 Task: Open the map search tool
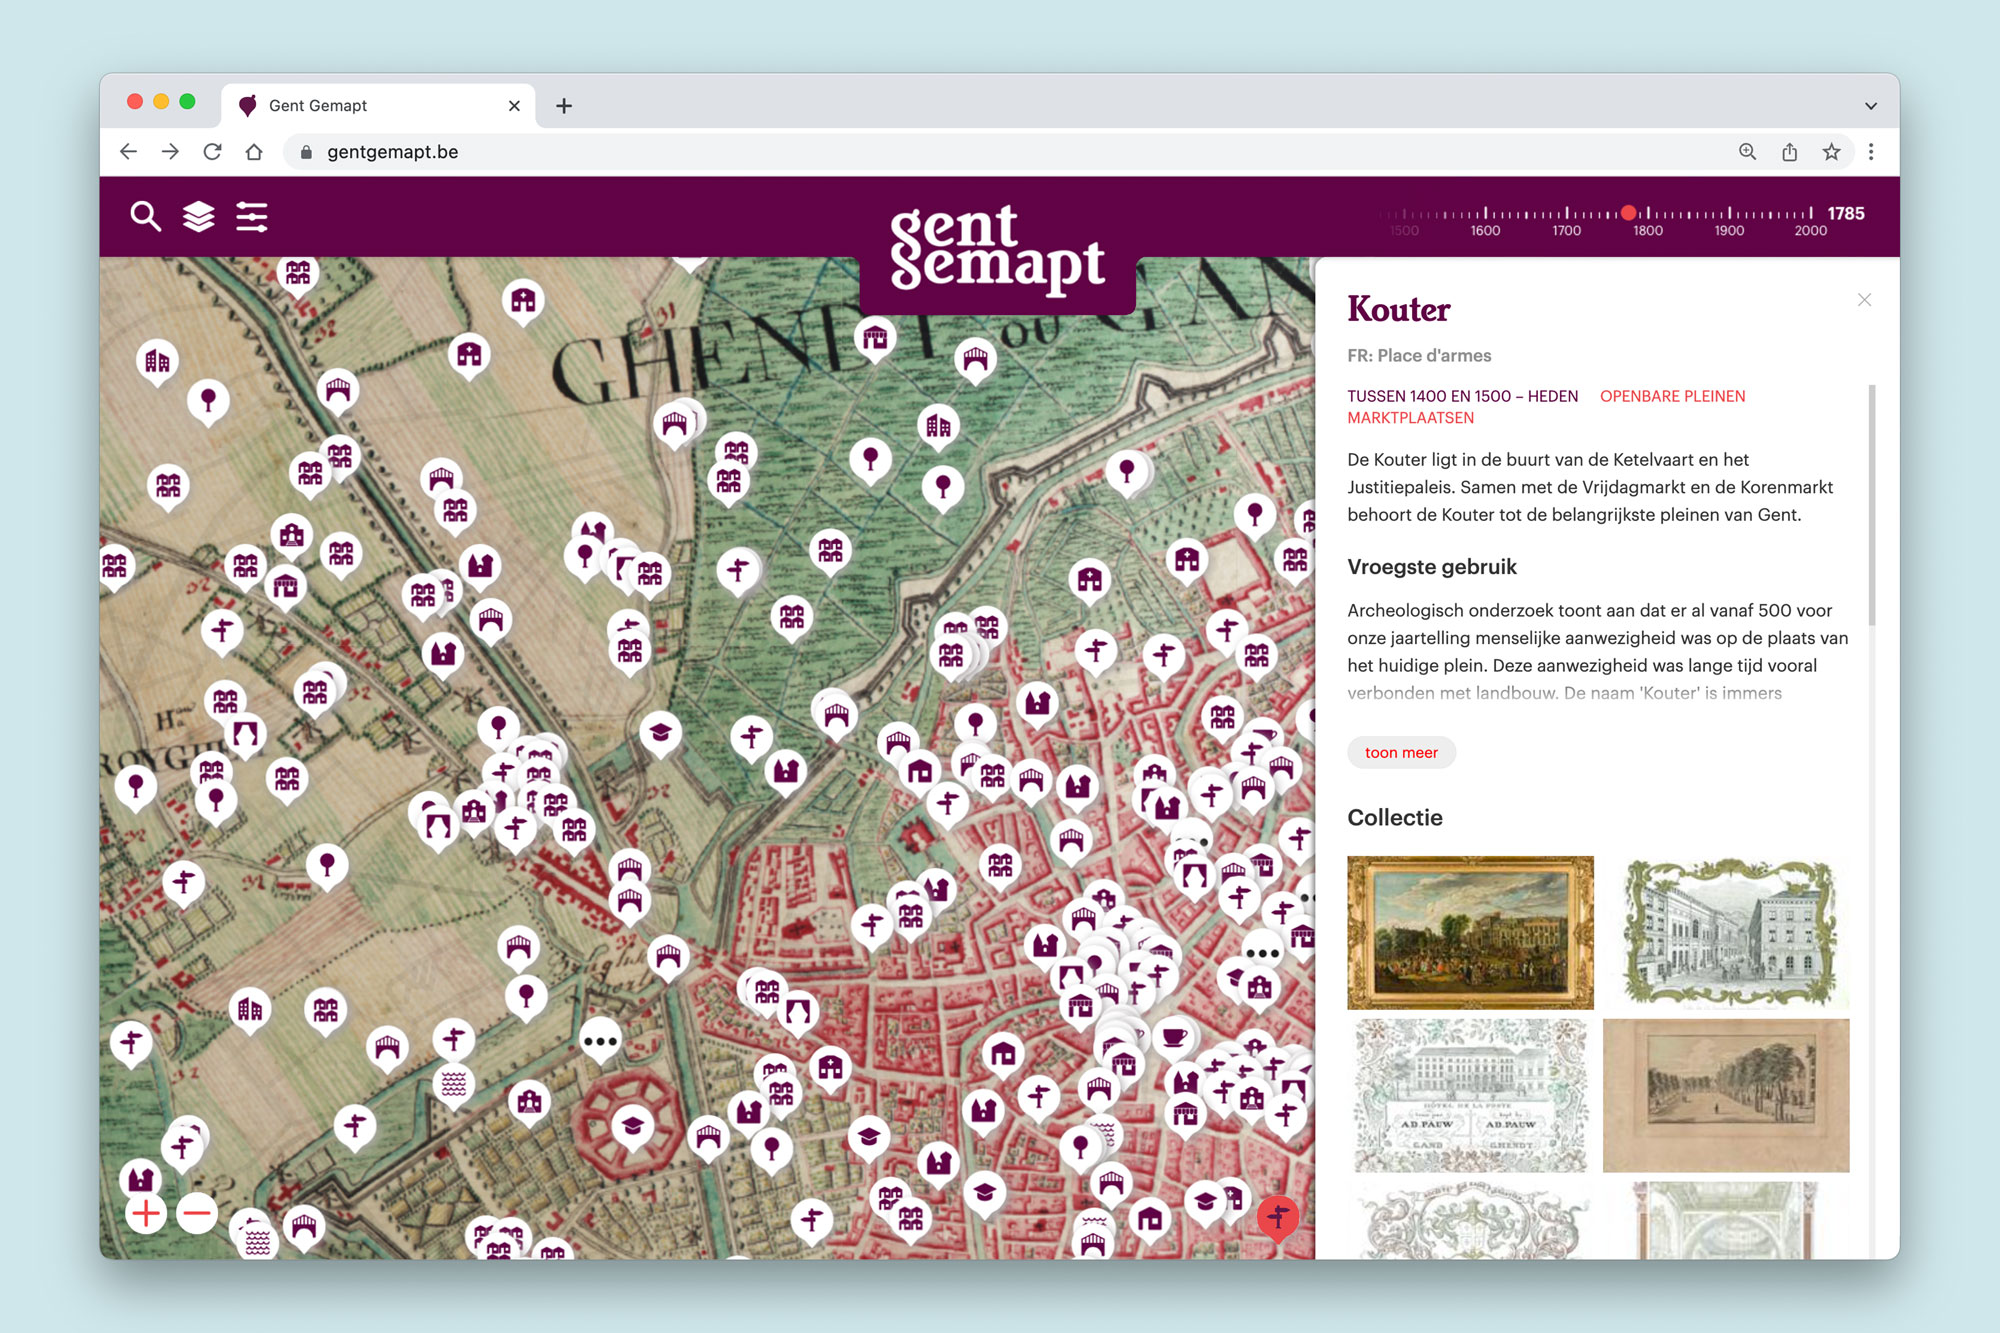coord(146,216)
